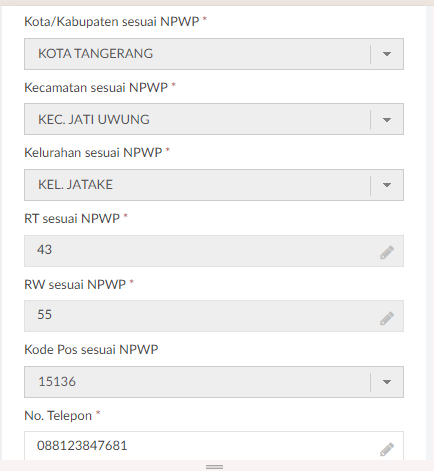The height and width of the screenshot is (471, 434).
Task: Click the pencil icon in RT field
Action: tap(387, 252)
